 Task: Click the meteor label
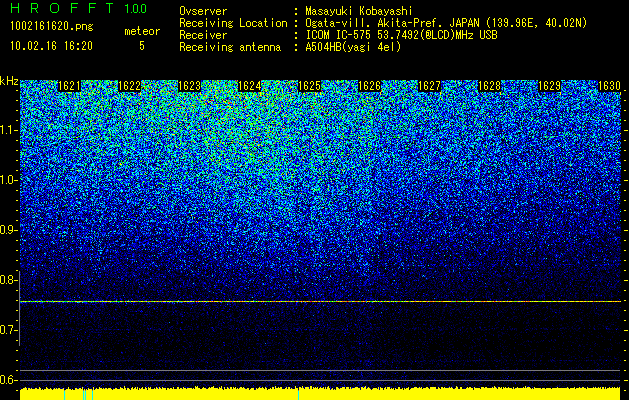(142, 31)
